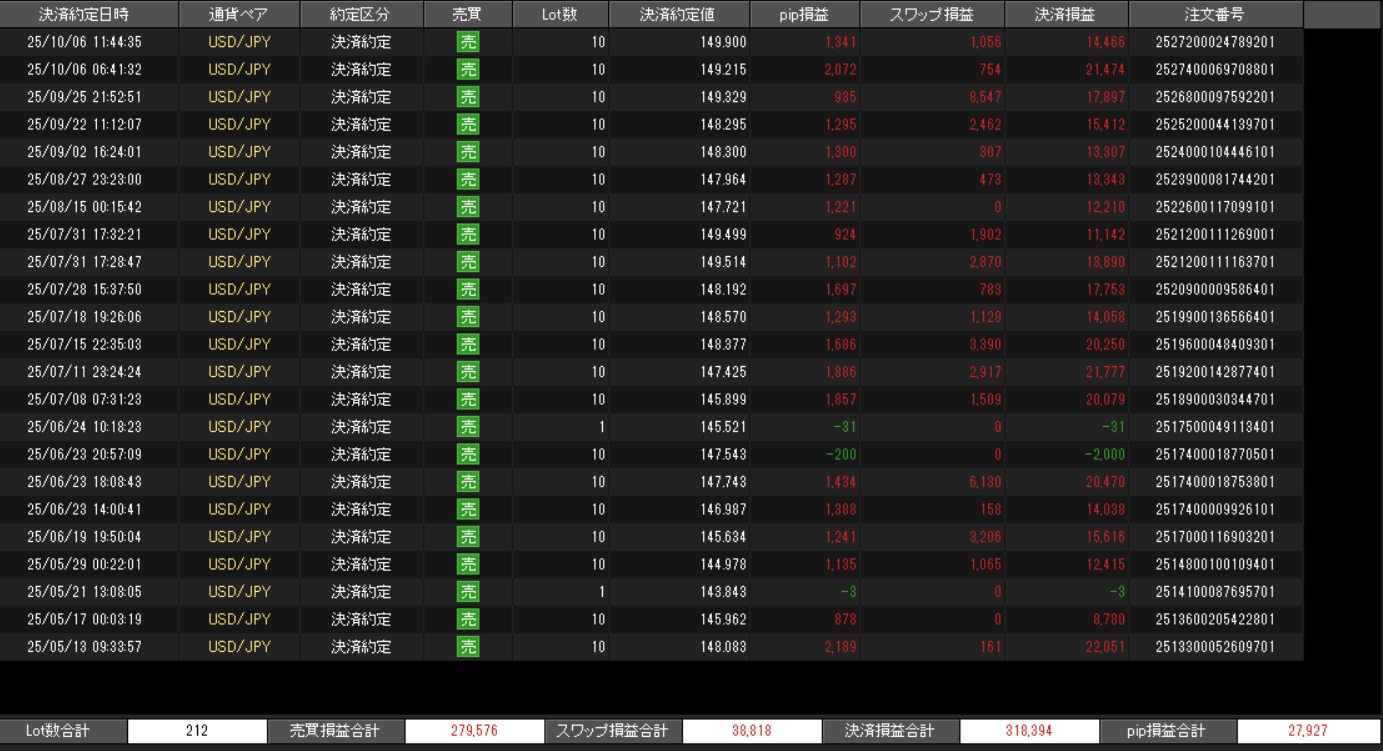
Task: Sort the table by the Lot数 header
Action: tap(560, 15)
